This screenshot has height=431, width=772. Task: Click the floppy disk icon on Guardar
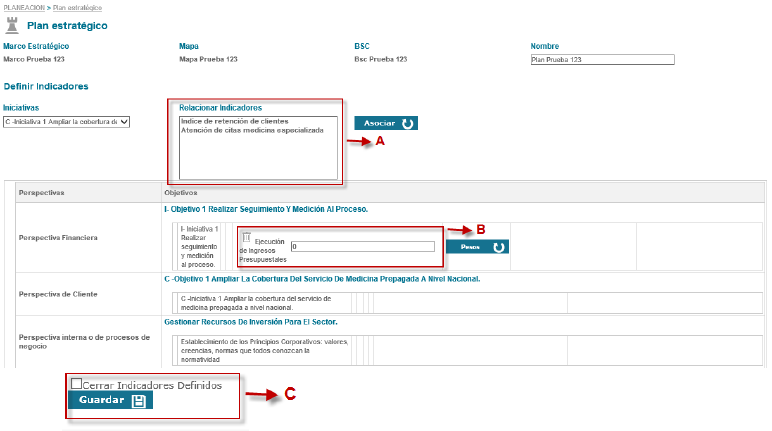pos(138,400)
